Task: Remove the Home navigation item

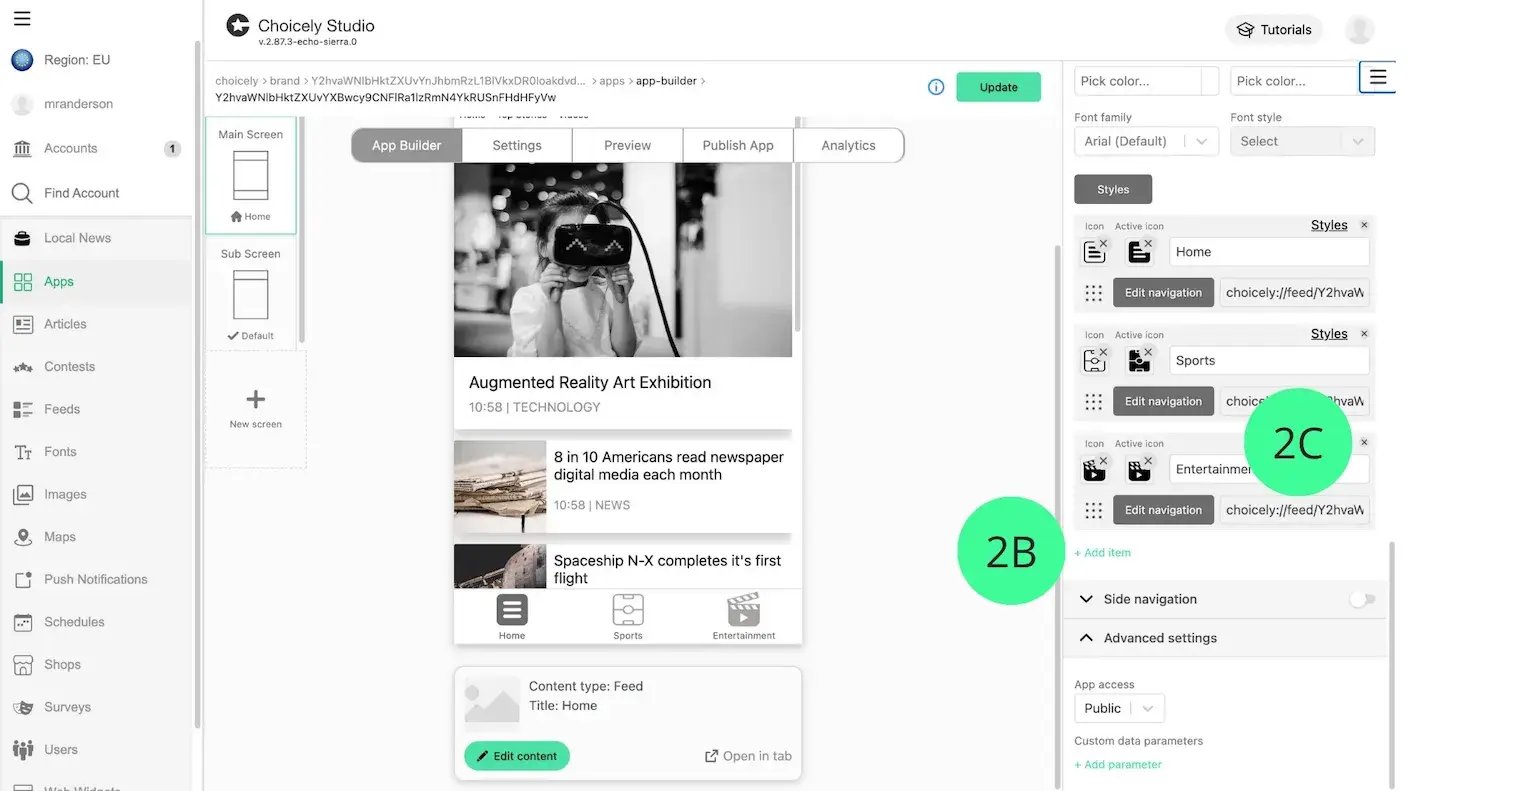Action: (1364, 225)
